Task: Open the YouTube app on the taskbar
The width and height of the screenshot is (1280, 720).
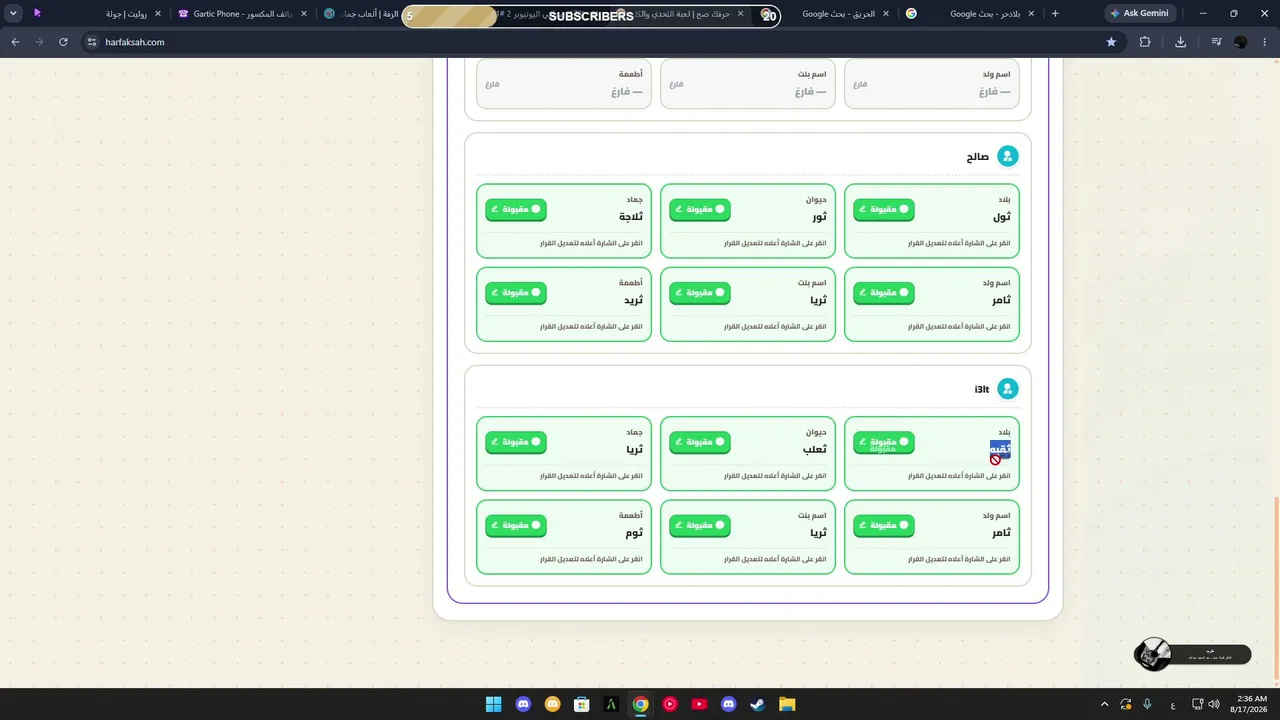Action: tap(699, 704)
